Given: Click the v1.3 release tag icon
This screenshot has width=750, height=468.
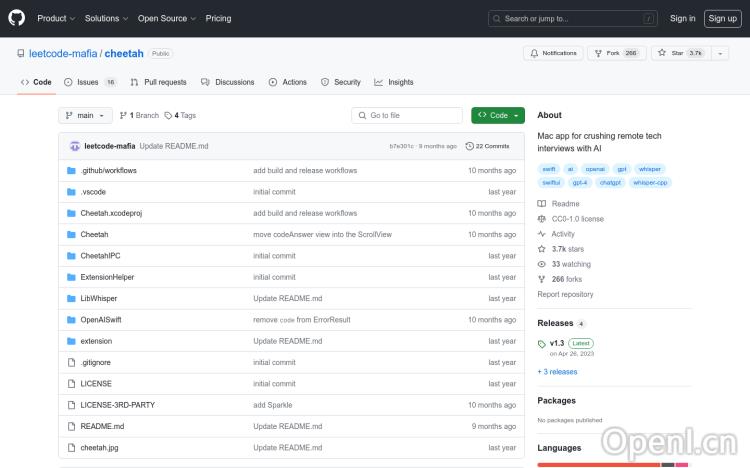Looking at the screenshot, I should pyautogui.click(x=542, y=344).
